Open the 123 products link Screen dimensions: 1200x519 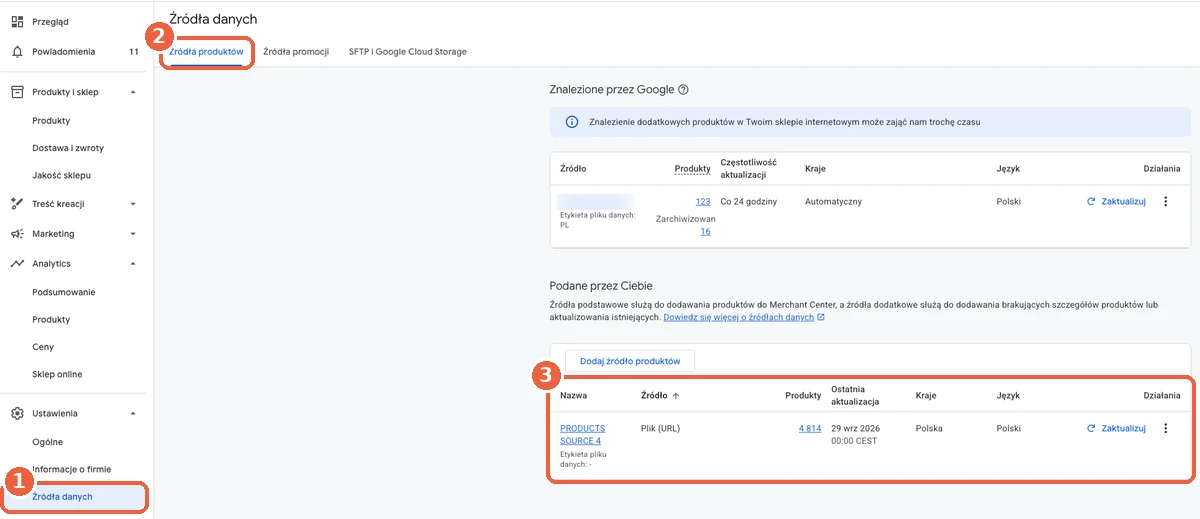tap(703, 201)
